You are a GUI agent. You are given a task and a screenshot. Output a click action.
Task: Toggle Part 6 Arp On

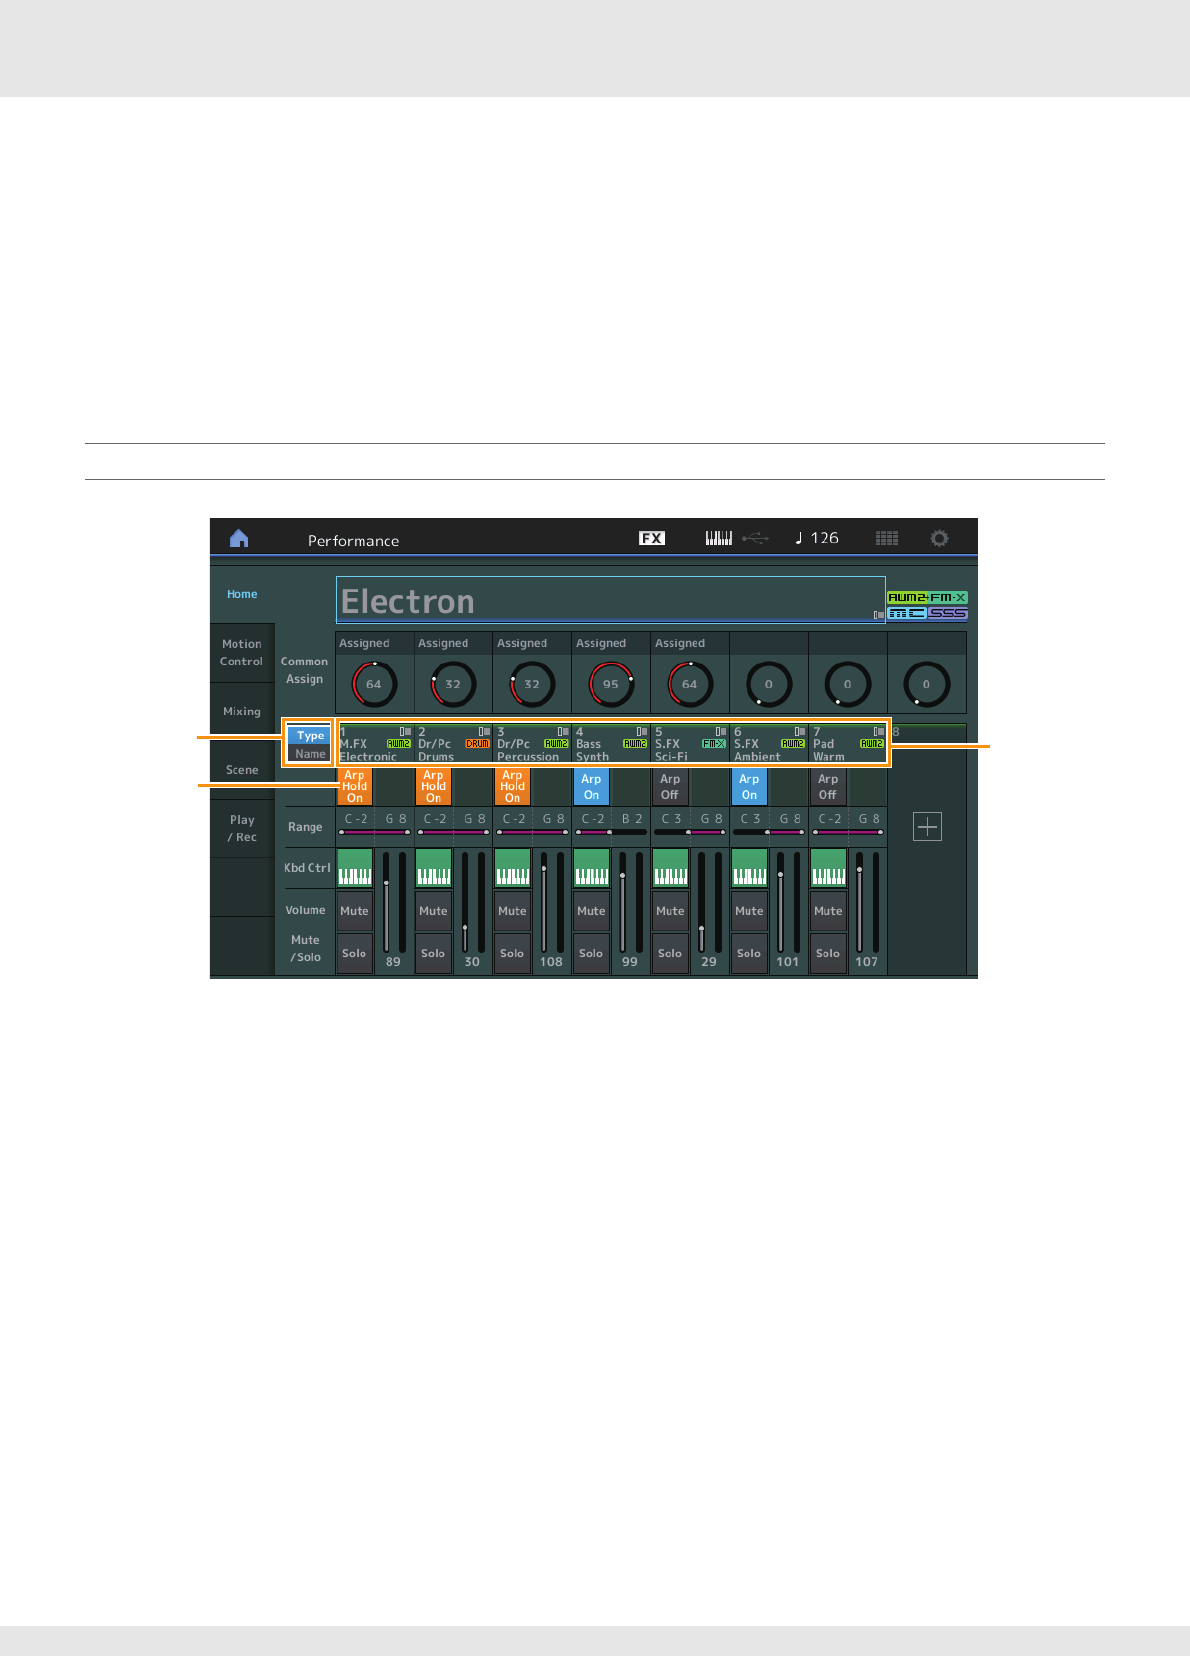[749, 787]
